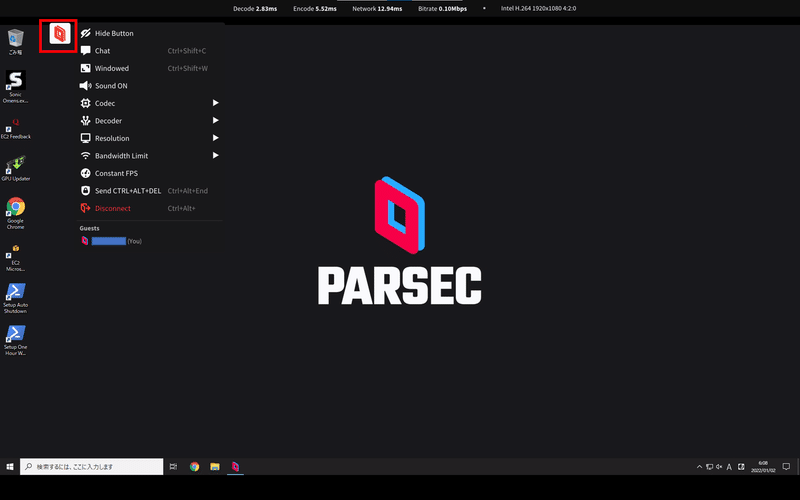
Task: Click the Windowed mode icon
Action: click(86, 68)
